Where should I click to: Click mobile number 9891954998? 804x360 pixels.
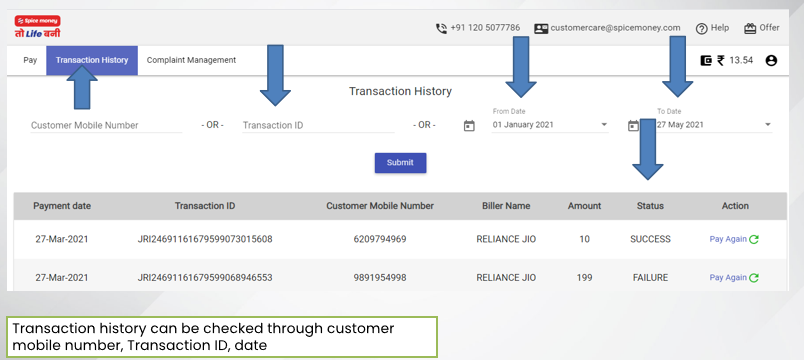click(x=380, y=278)
